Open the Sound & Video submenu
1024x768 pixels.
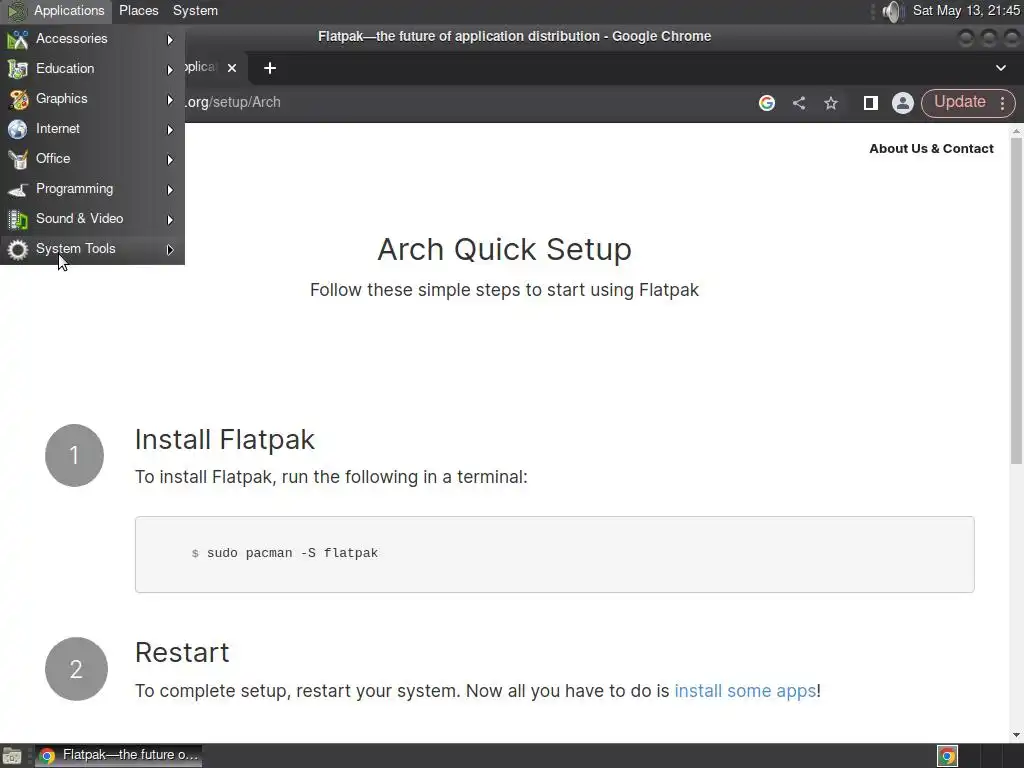(92, 219)
